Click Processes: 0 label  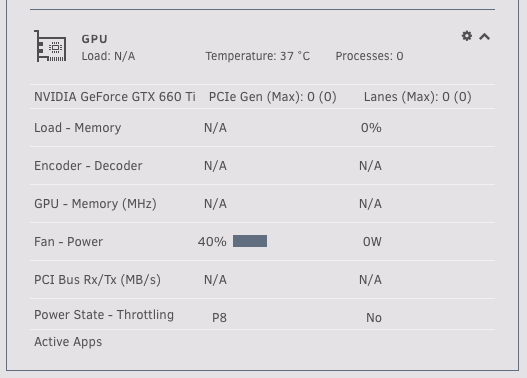click(369, 56)
